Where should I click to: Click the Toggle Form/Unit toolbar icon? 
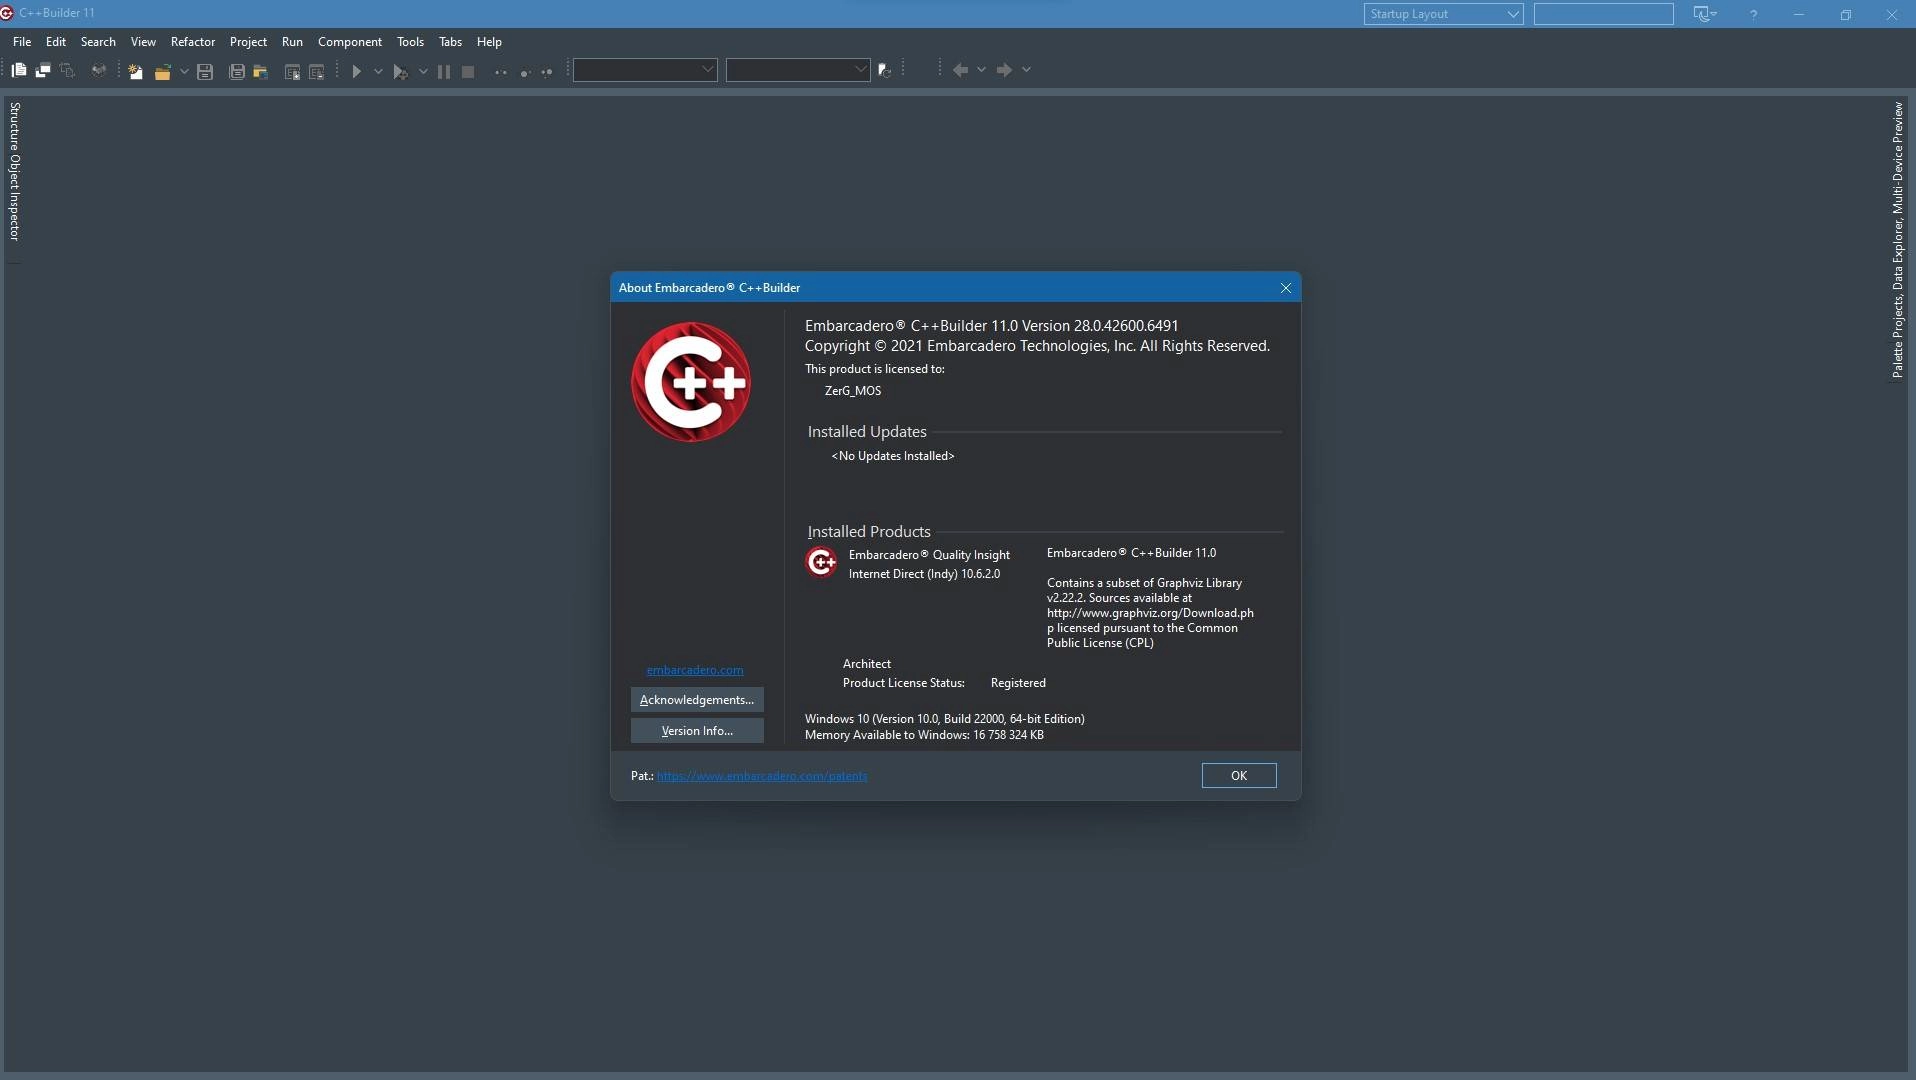pyautogui.click(x=67, y=70)
